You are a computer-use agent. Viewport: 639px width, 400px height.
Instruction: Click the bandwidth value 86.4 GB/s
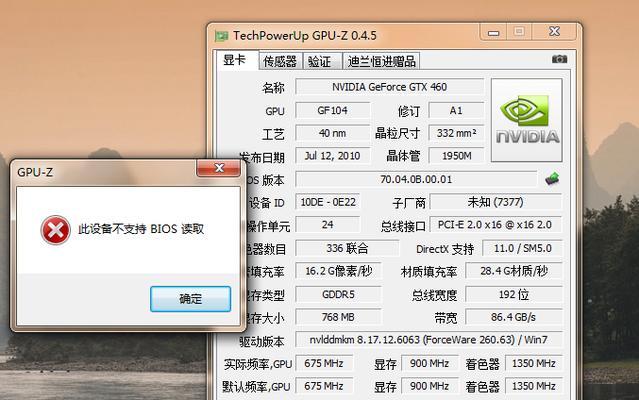pyautogui.click(x=513, y=317)
